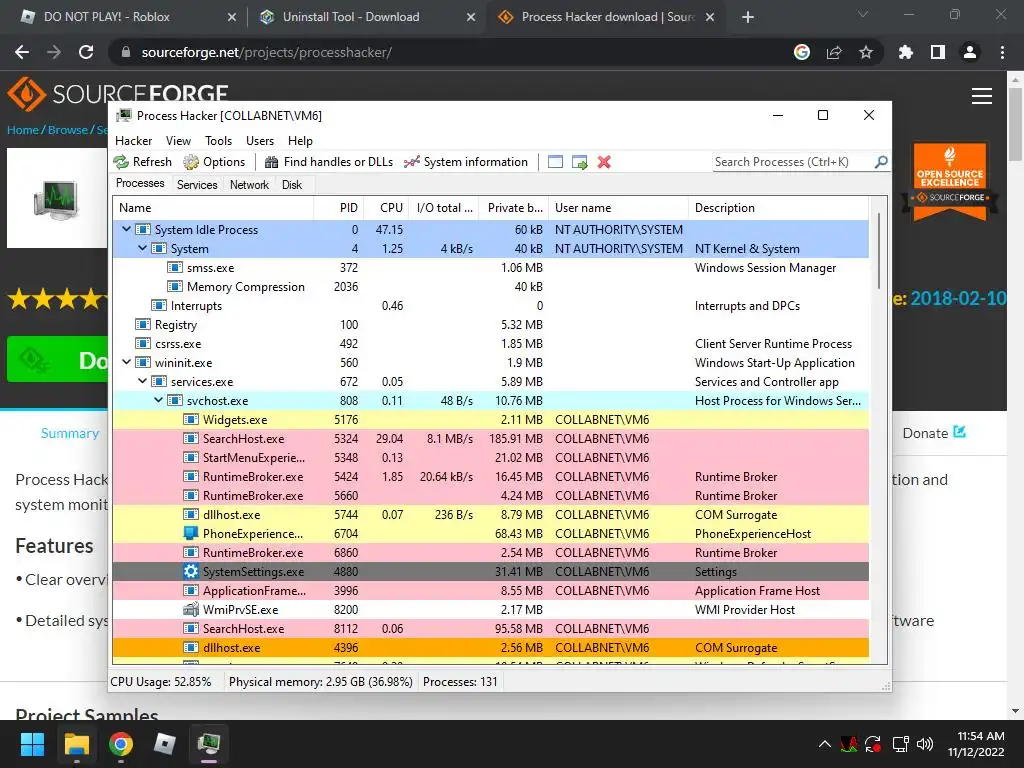Open Roblox from the taskbar
Image resolution: width=1024 pixels, height=768 pixels.
(165, 744)
